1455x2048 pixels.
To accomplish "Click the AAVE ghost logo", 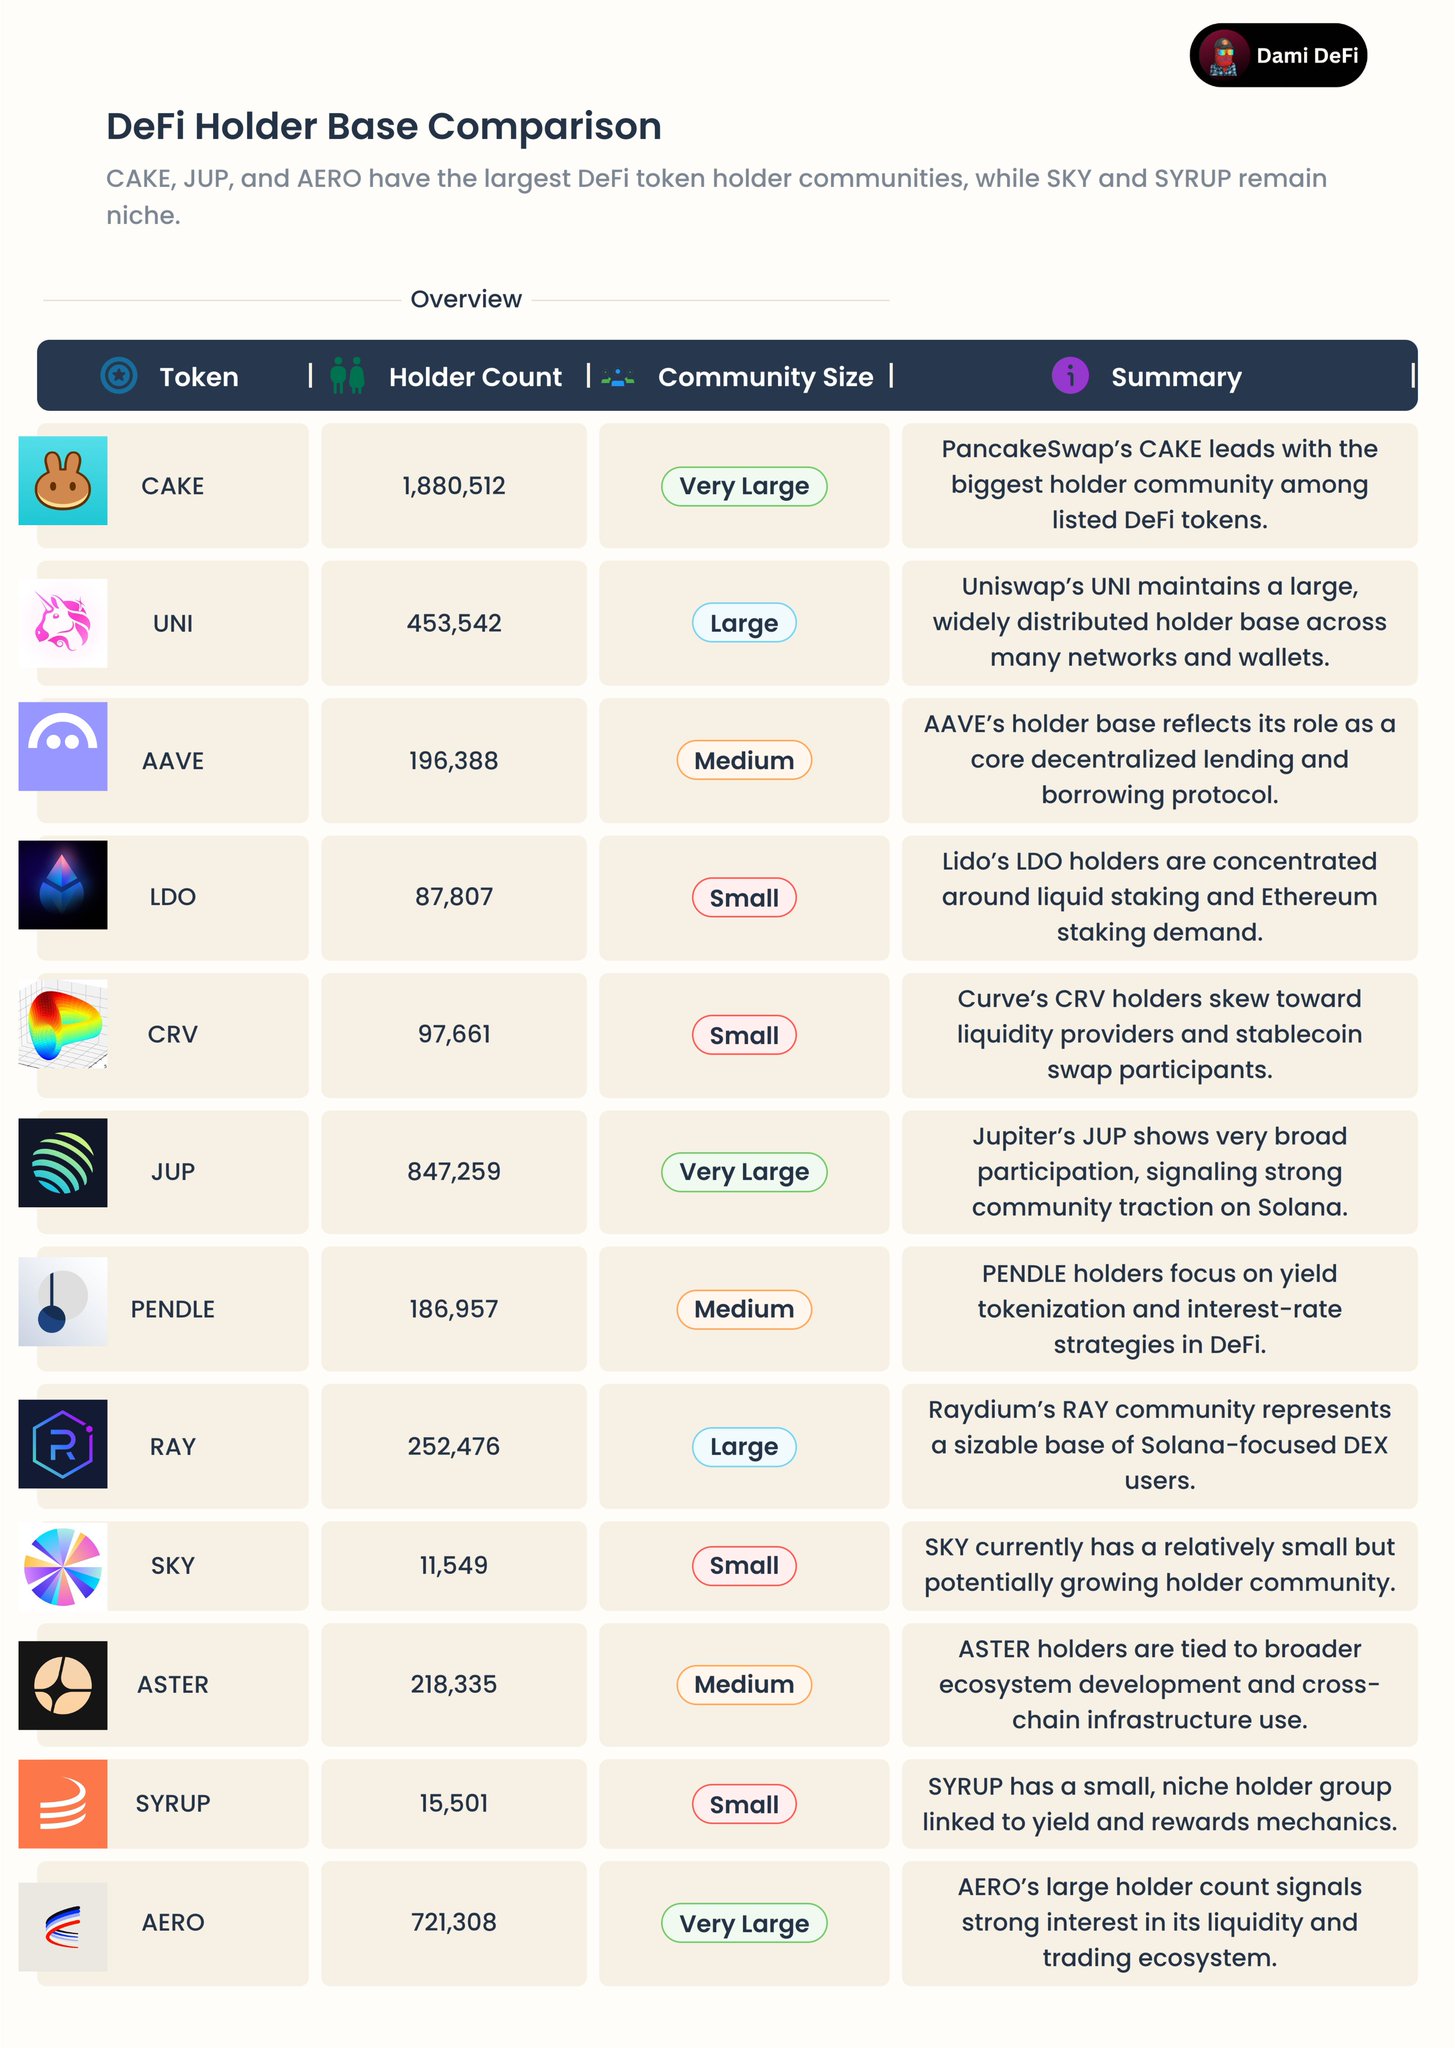I will 63,746.
